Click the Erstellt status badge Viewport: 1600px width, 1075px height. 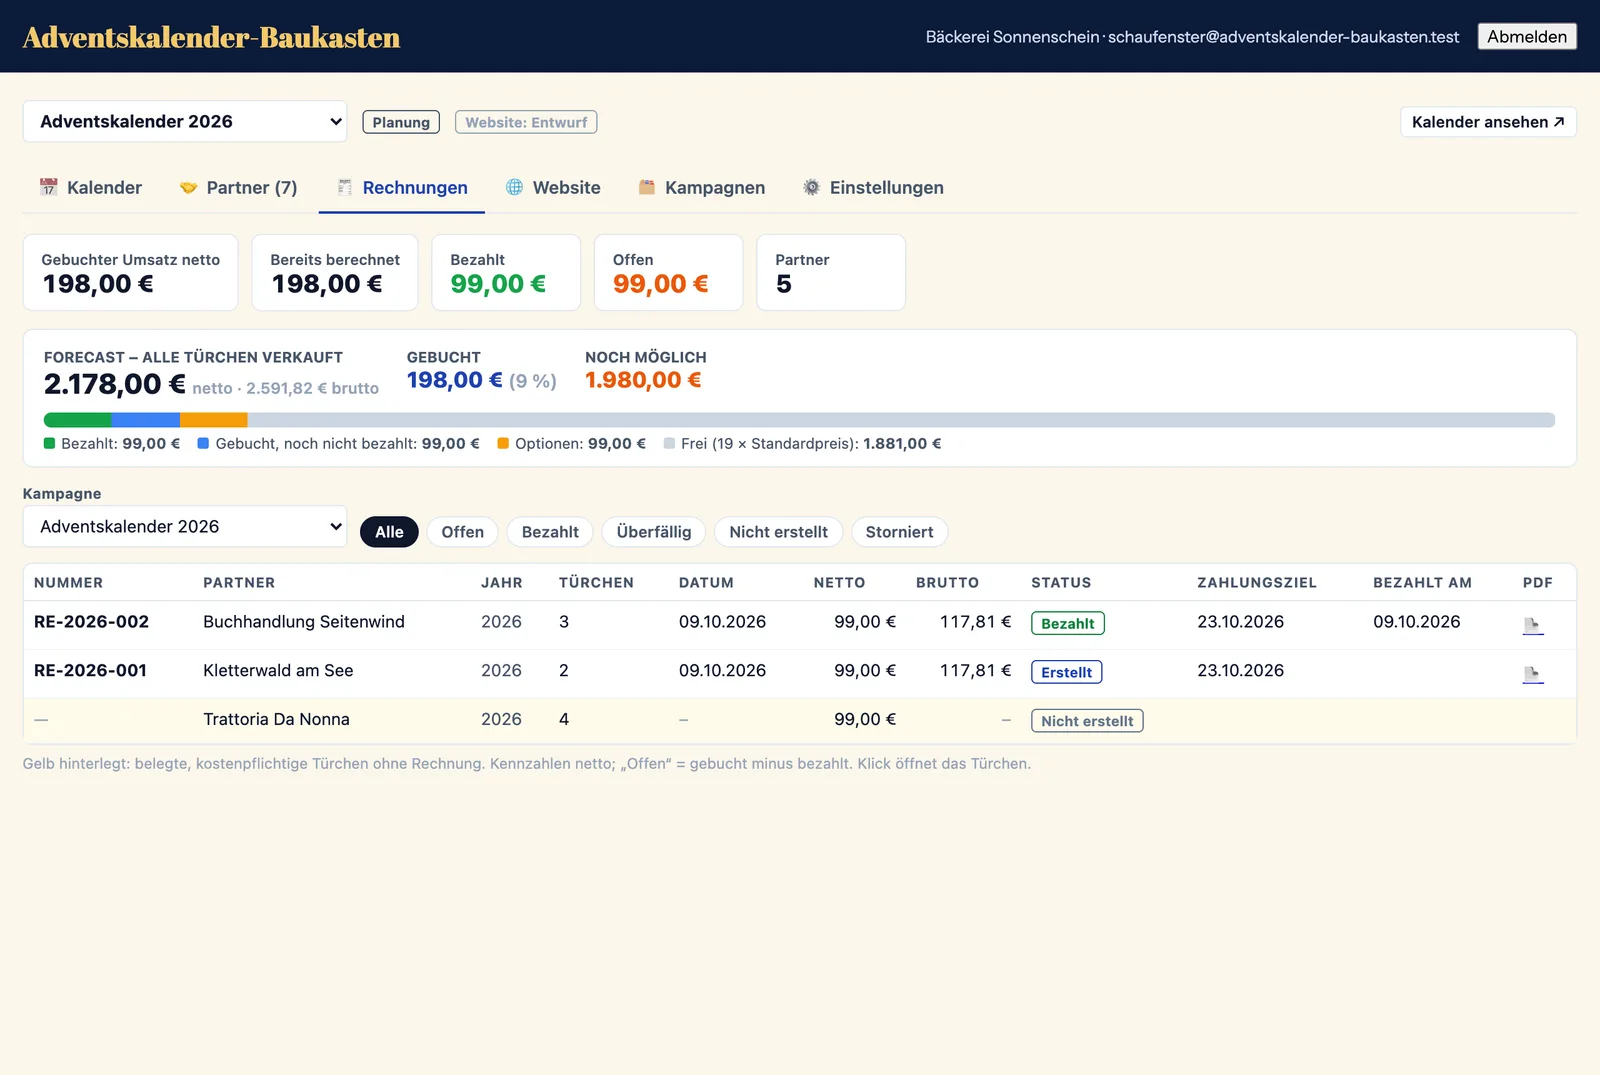coord(1066,672)
